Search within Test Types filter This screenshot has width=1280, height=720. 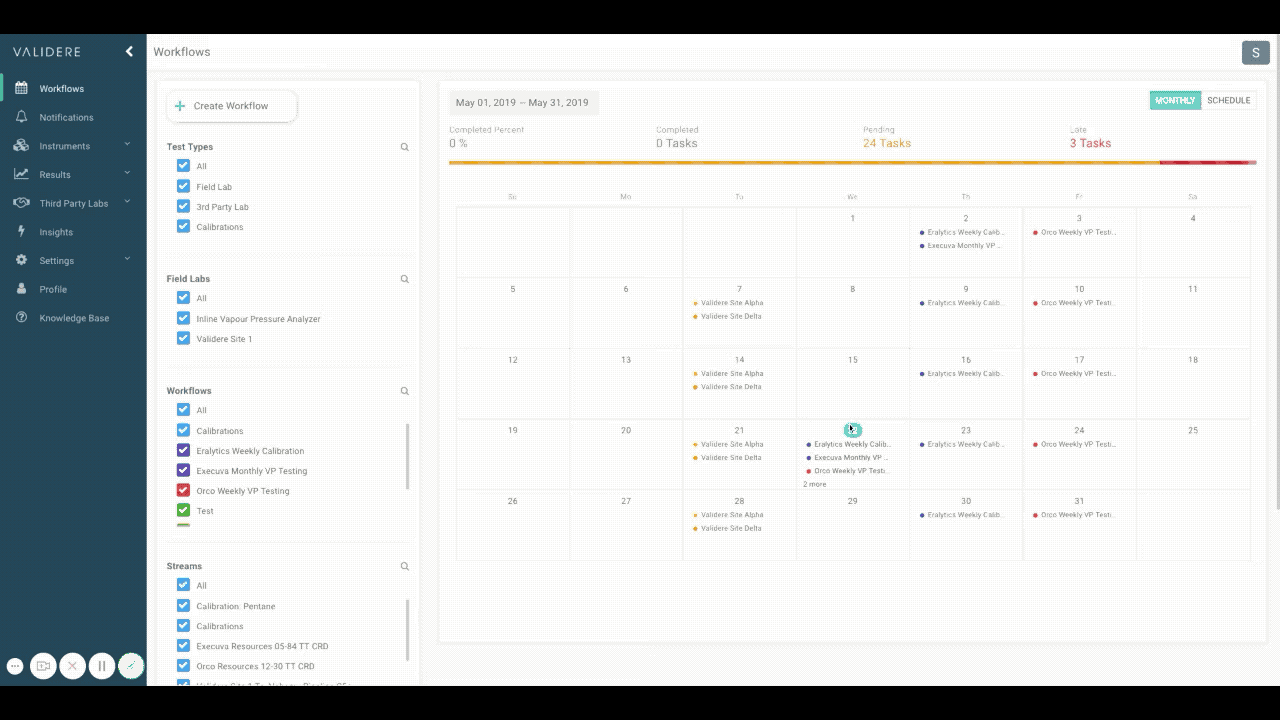(x=405, y=147)
